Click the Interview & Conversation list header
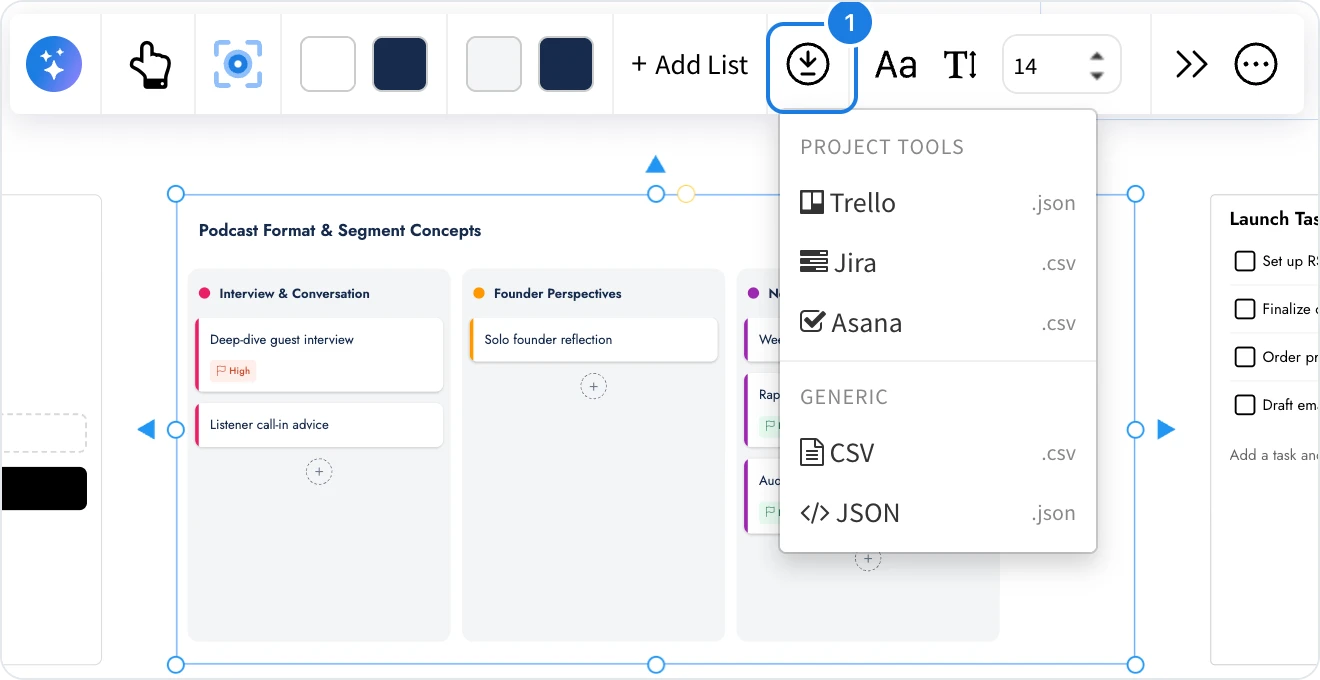 [x=294, y=294]
